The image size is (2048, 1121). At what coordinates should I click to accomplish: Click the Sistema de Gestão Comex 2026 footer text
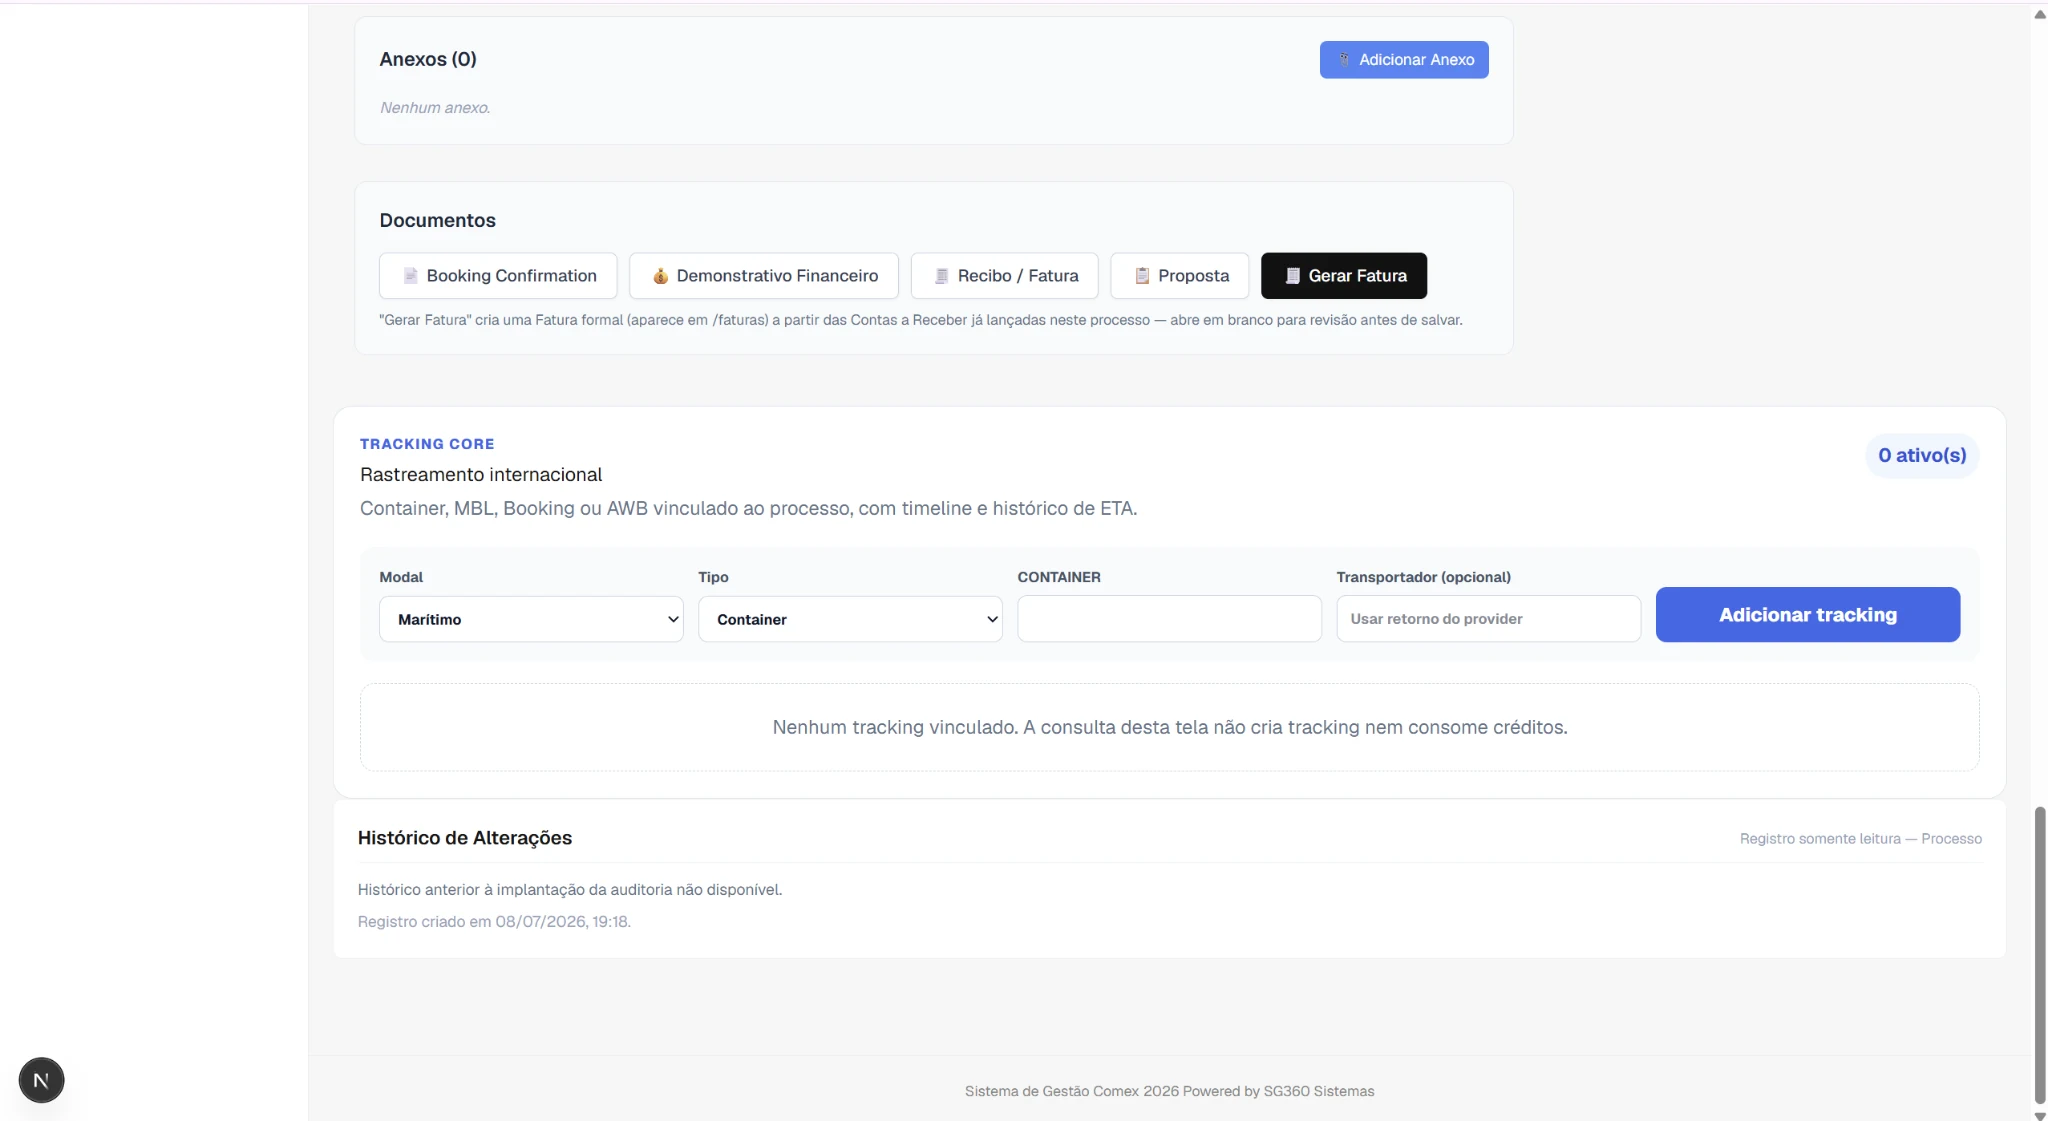[x=1169, y=1091]
